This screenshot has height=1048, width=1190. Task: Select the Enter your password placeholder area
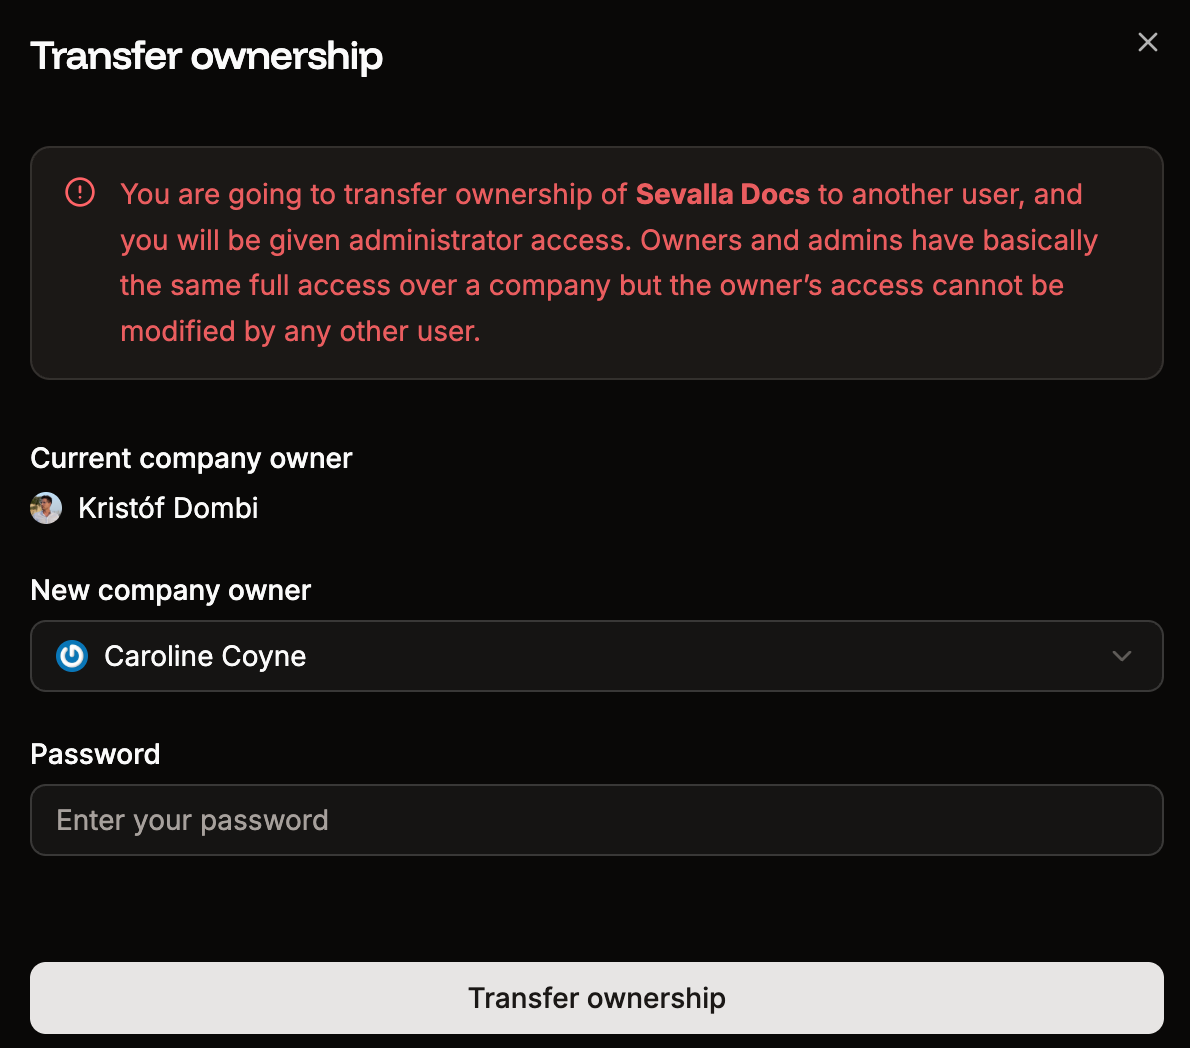point(193,820)
